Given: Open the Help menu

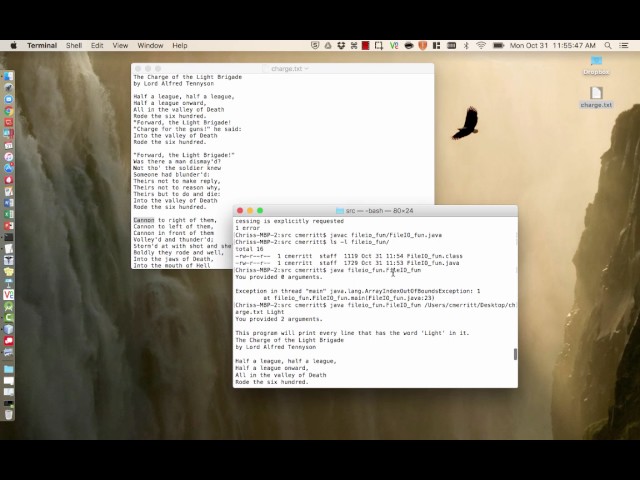Looking at the screenshot, I should (x=180, y=46).
